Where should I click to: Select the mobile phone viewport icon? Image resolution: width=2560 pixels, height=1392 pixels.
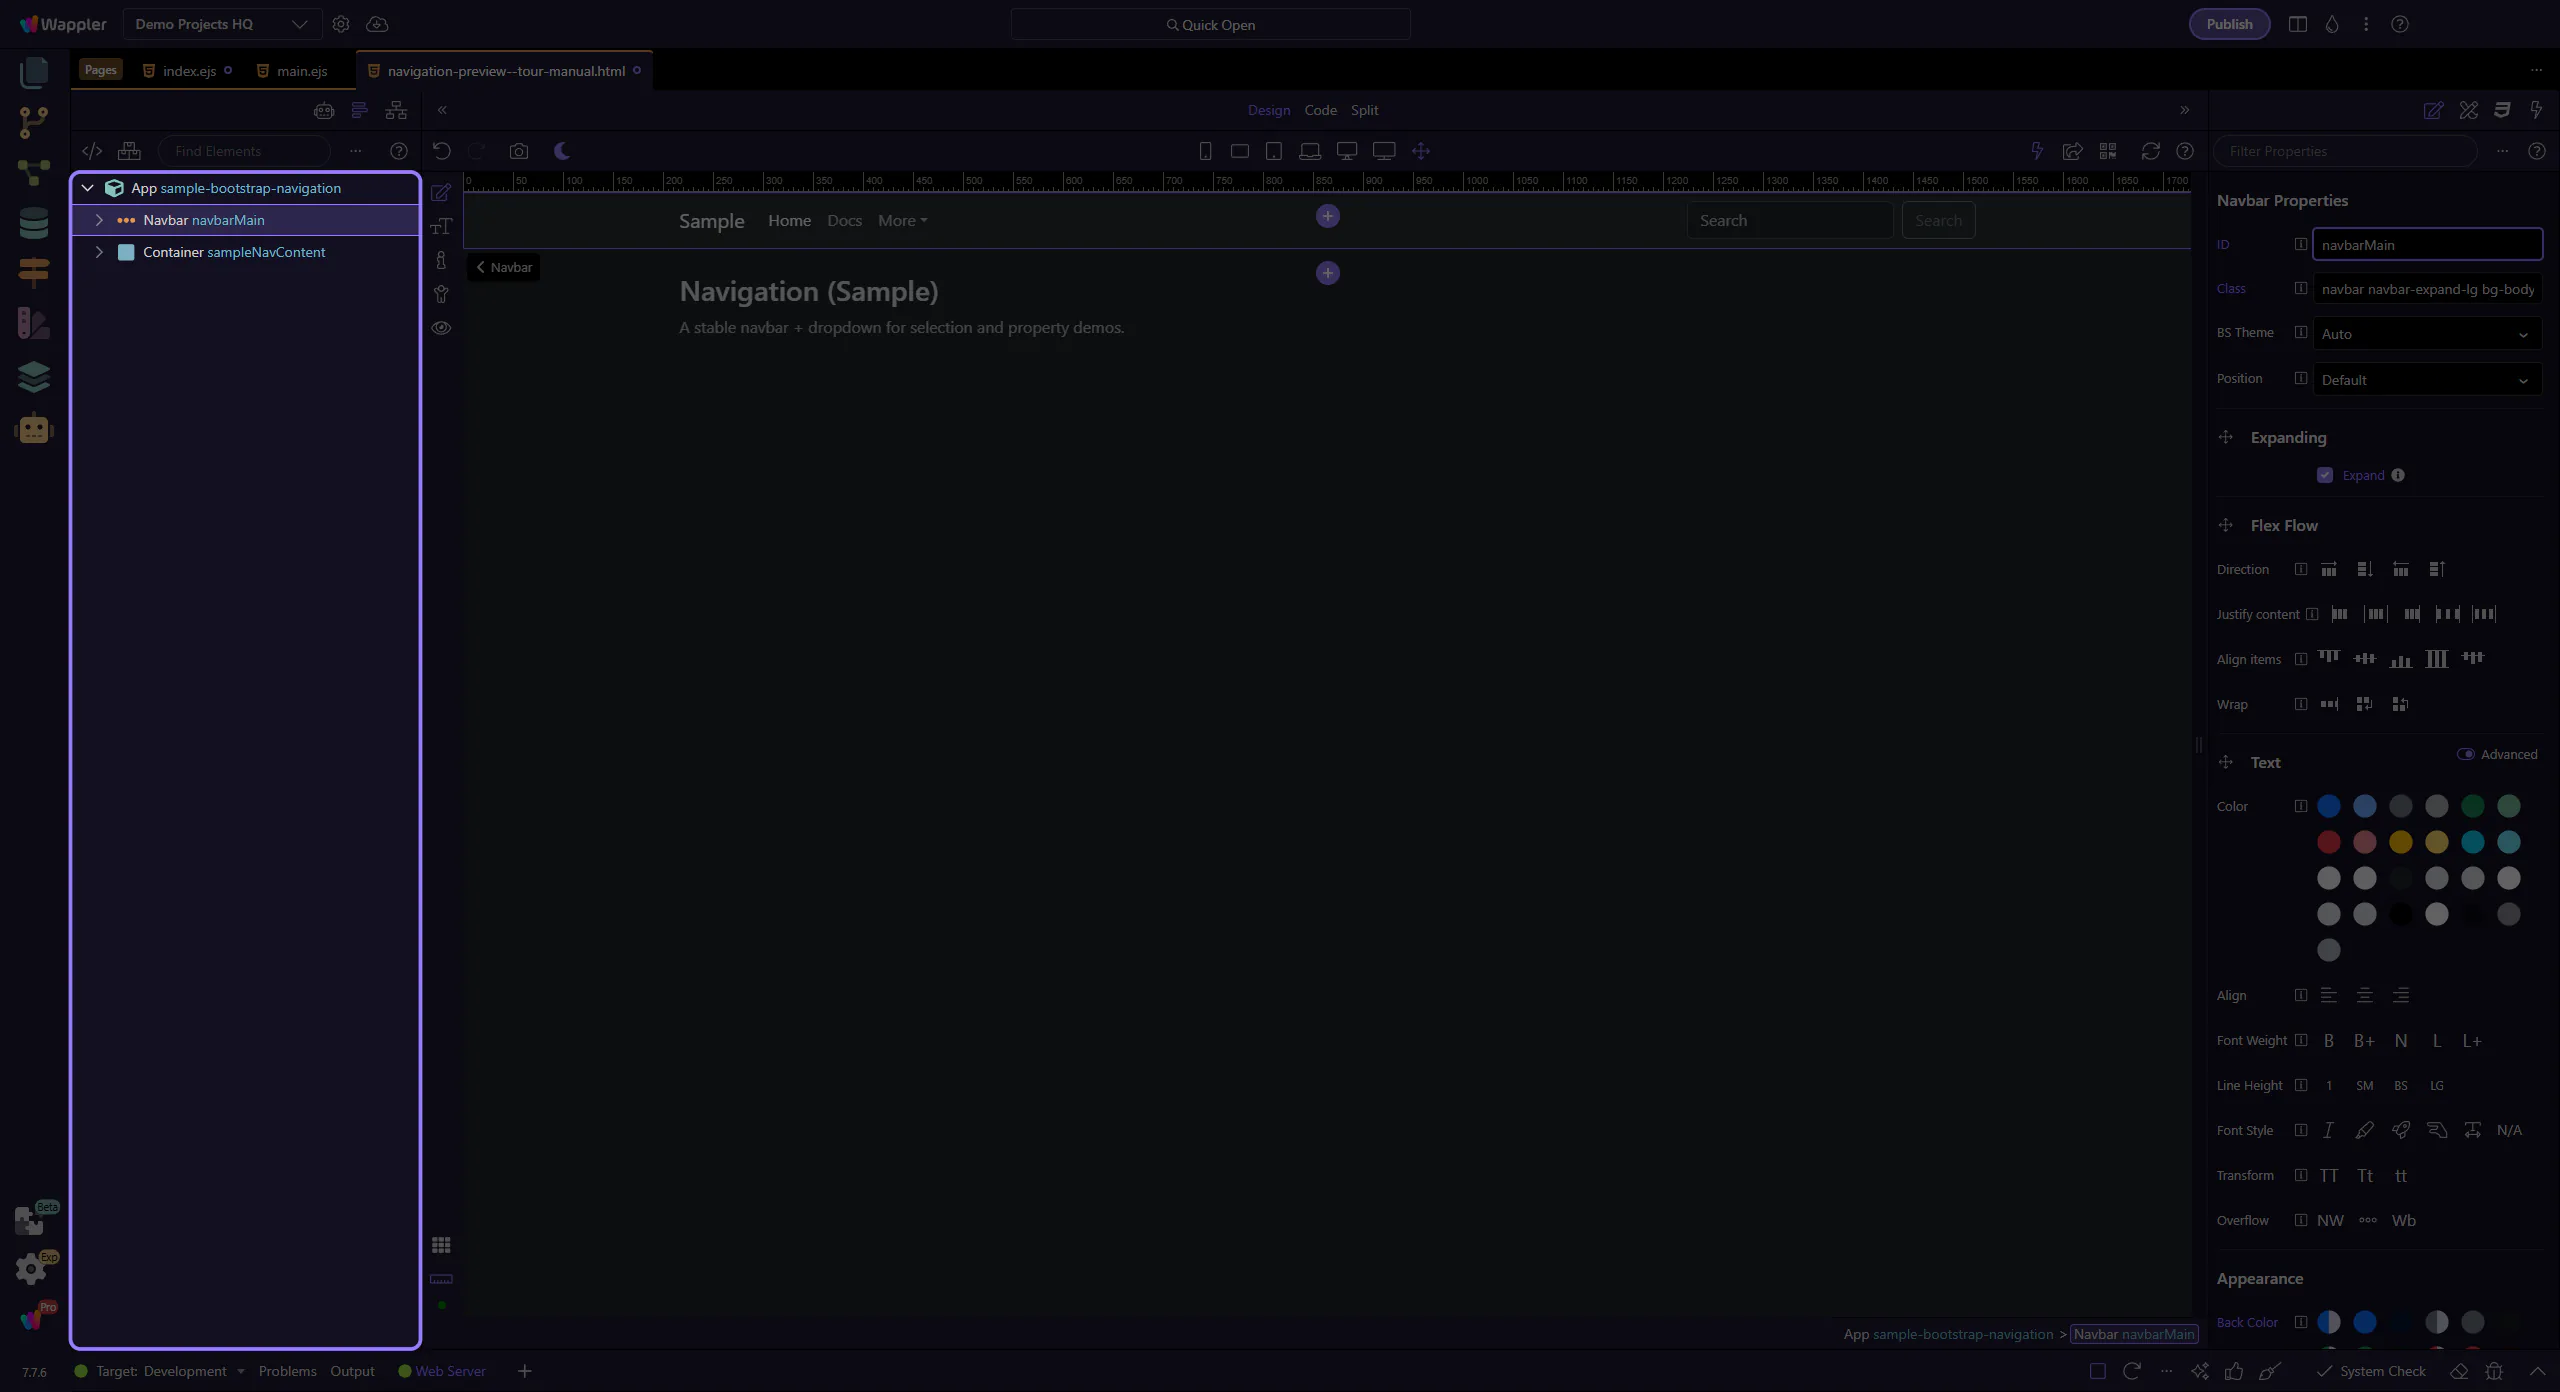click(x=1205, y=151)
